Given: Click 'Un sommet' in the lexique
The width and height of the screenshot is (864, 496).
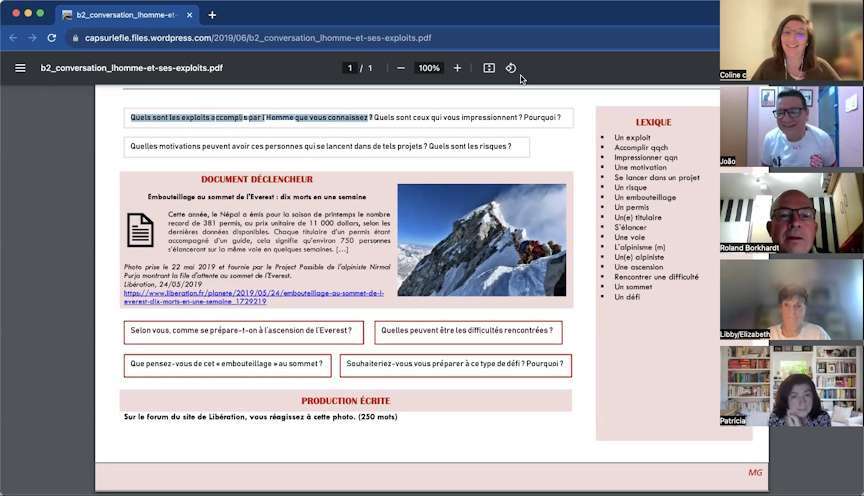Looking at the screenshot, I should coord(633,287).
